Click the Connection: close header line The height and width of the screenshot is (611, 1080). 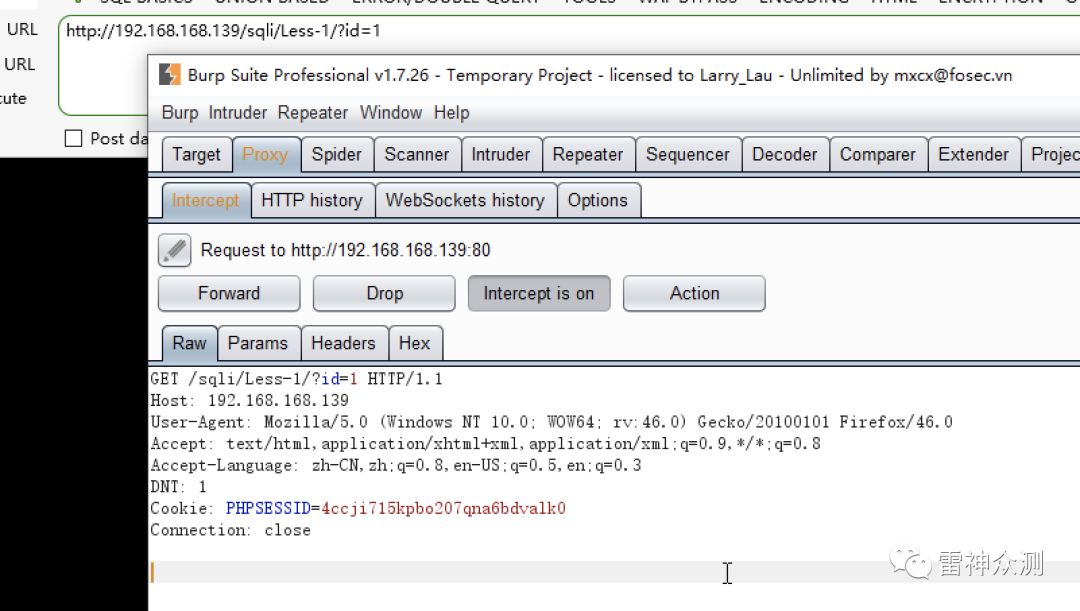[x=231, y=530]
